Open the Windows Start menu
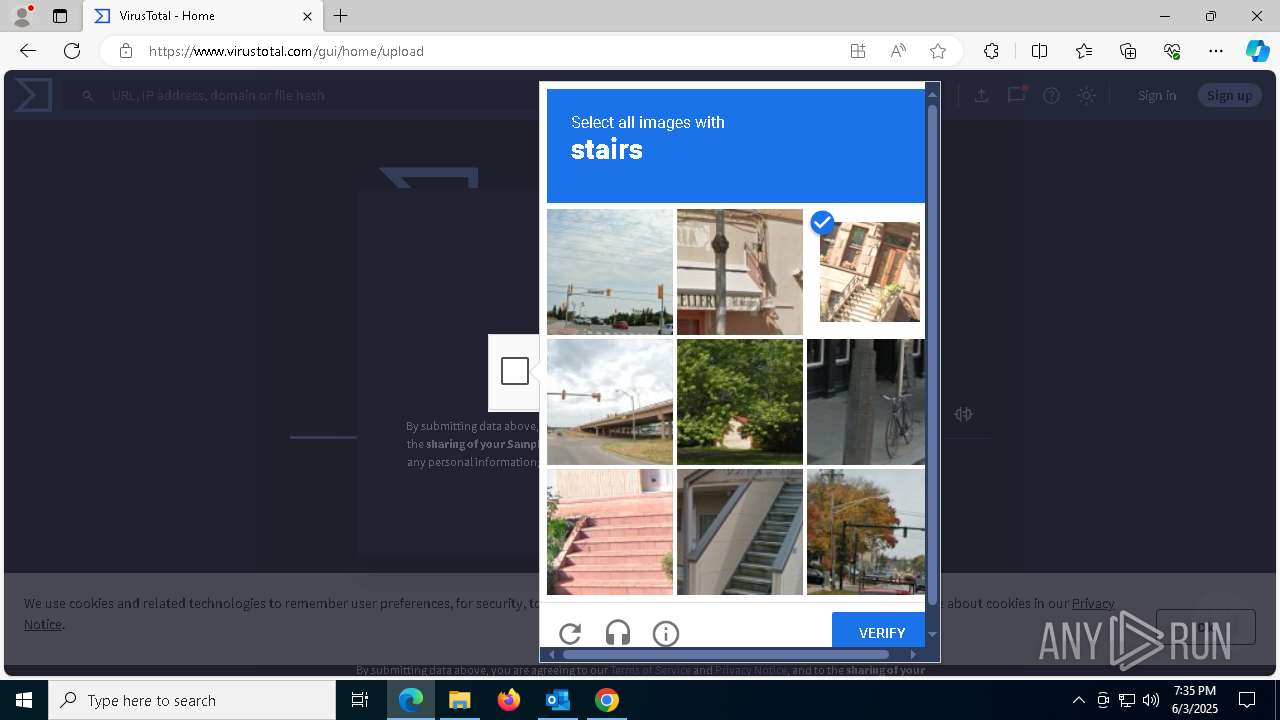This screenshot has height=720, width=1280. point(24,700)
